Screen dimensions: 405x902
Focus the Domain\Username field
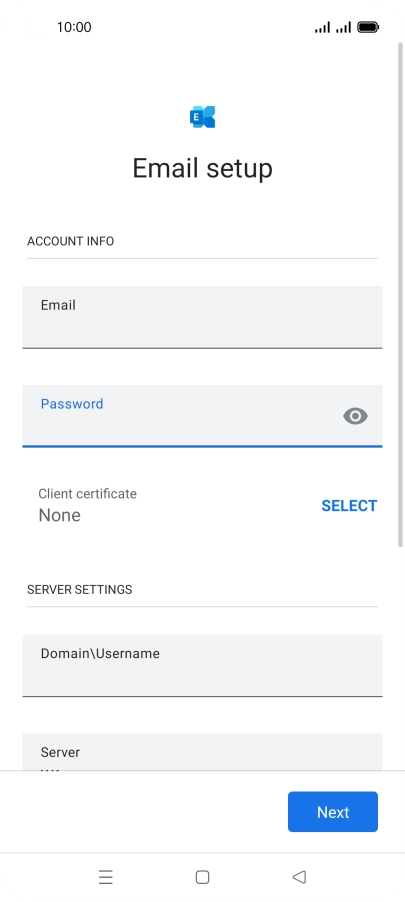tap(202, 666)
